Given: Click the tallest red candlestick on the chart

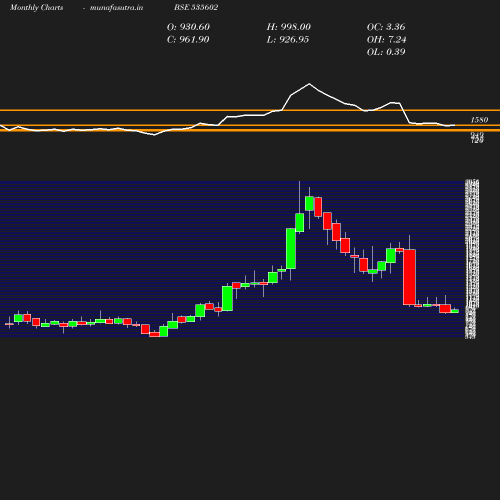Looking at the screenshot, I should tap(409, 277).
